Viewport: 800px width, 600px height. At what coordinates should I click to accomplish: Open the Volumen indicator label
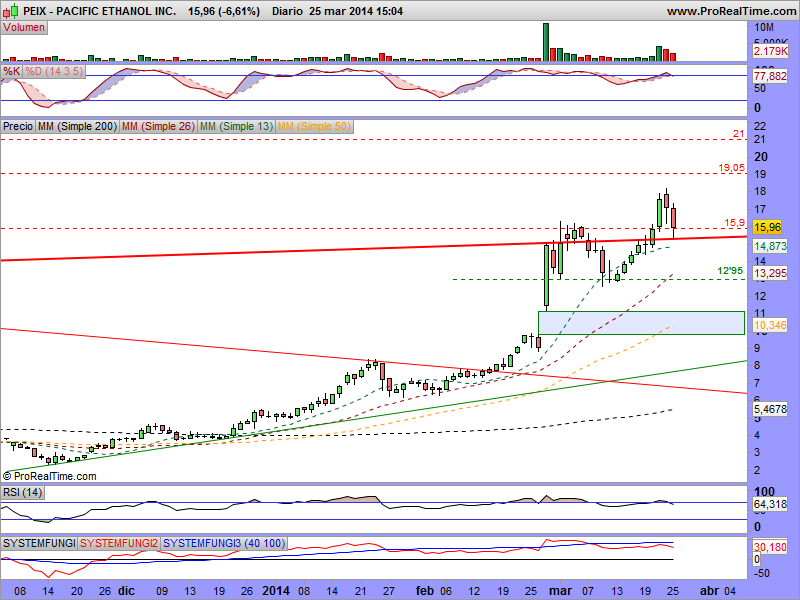pos(24,28)
